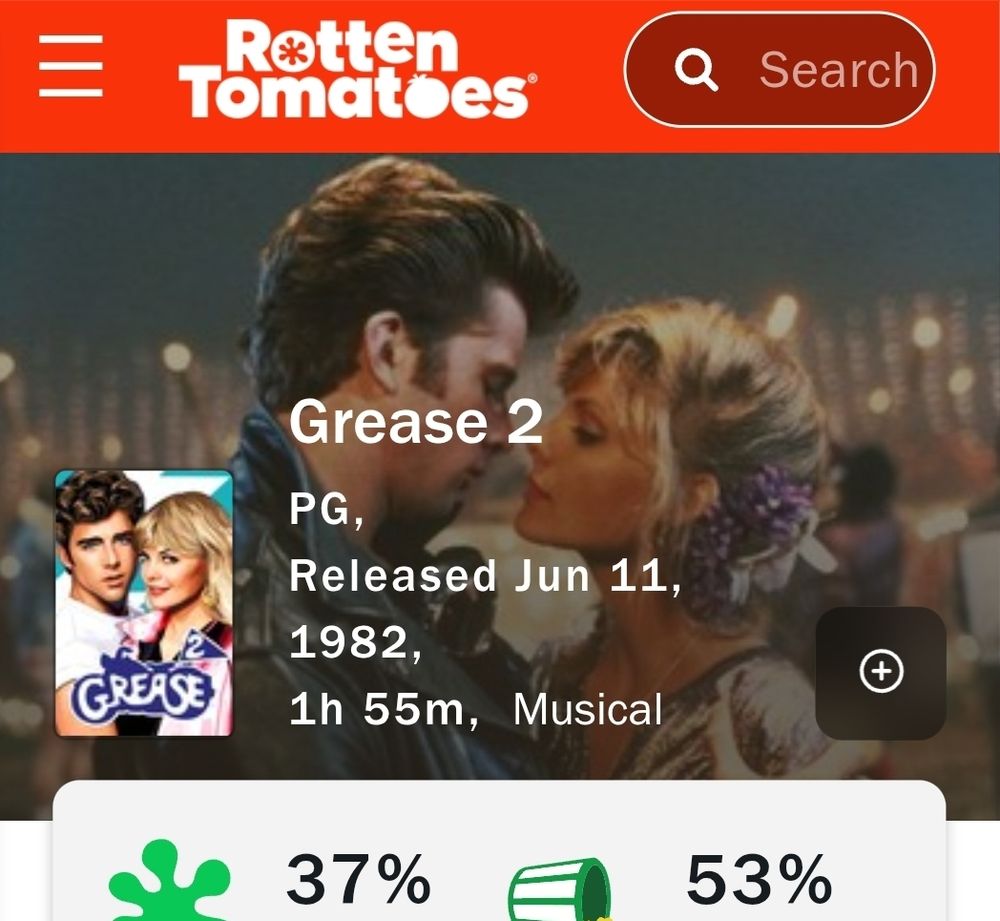Click the green splat Tomatometer icon
This screenshot has width=1000, height=921.
tap(169, 881)
